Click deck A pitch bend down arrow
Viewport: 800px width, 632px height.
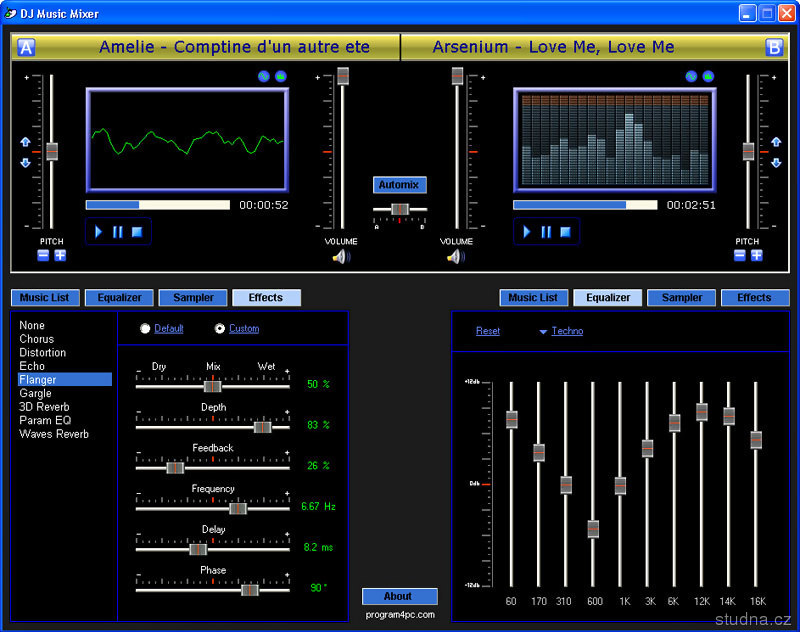tap(25, 163)
